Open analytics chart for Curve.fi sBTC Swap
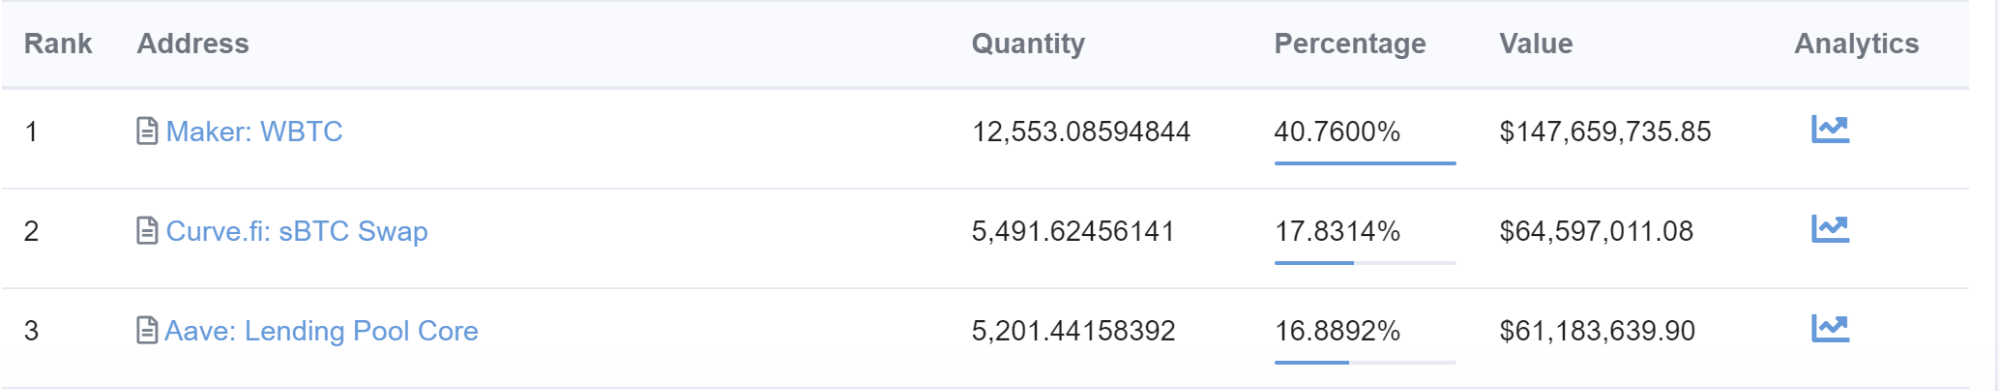This screenshot has width=1999, height=391. tap(1830, 229)
